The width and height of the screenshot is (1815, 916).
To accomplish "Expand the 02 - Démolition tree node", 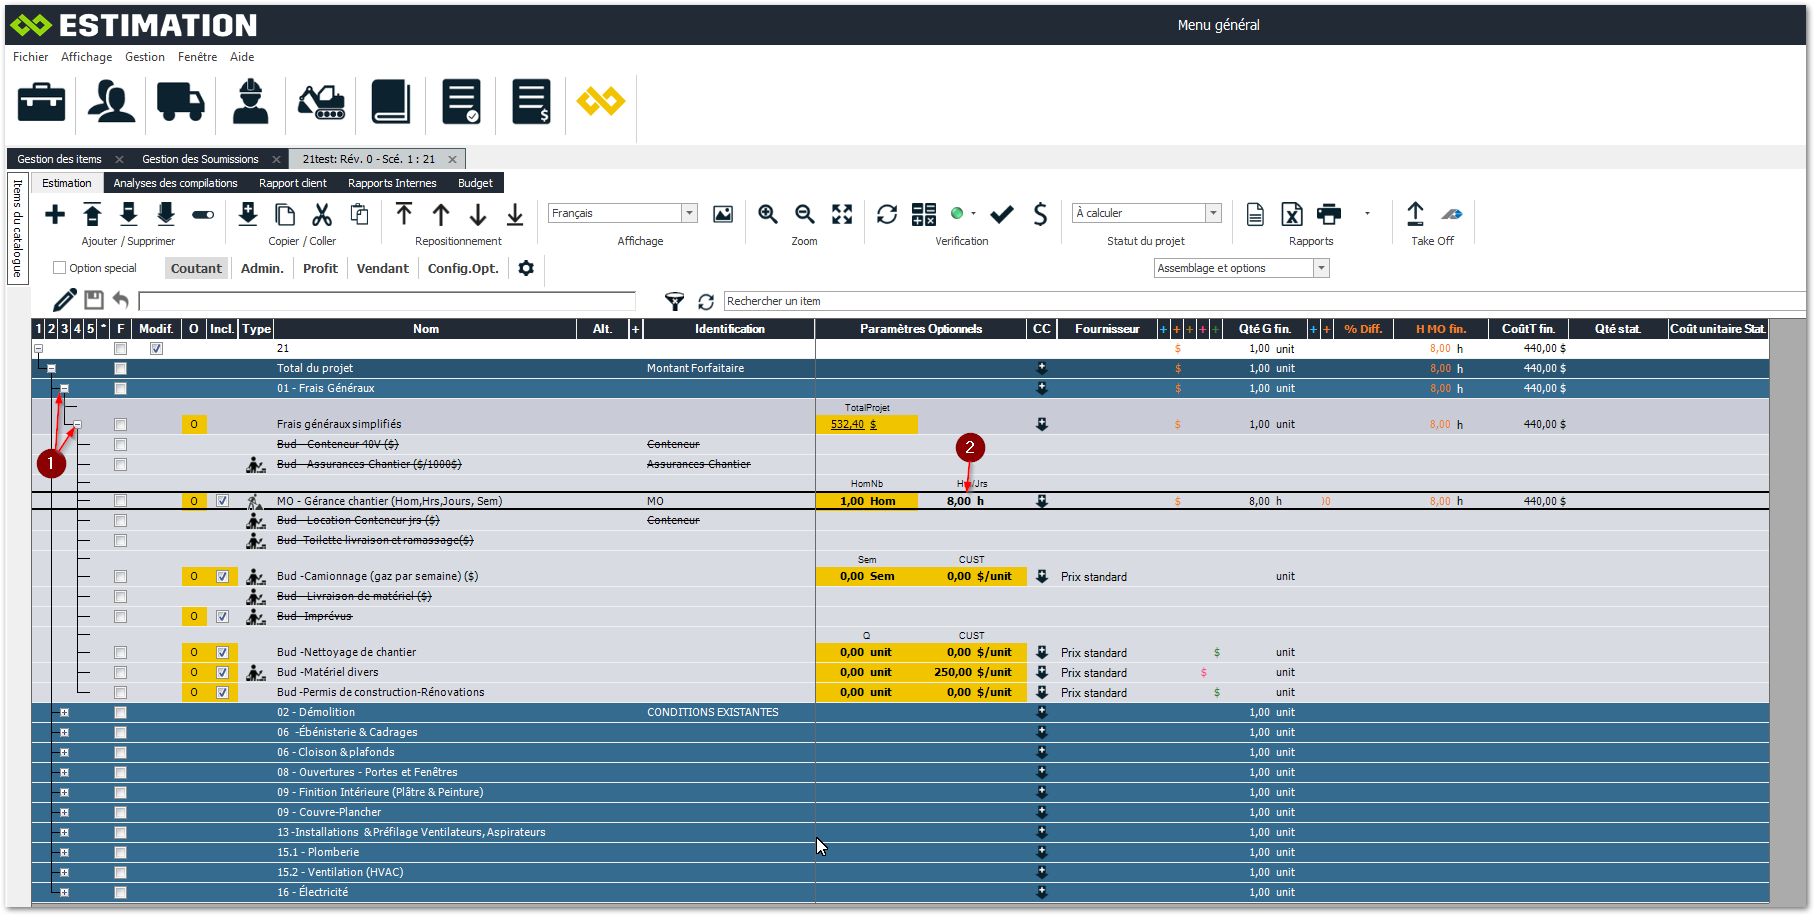I will pyautogui.click(x=65, y=713).
